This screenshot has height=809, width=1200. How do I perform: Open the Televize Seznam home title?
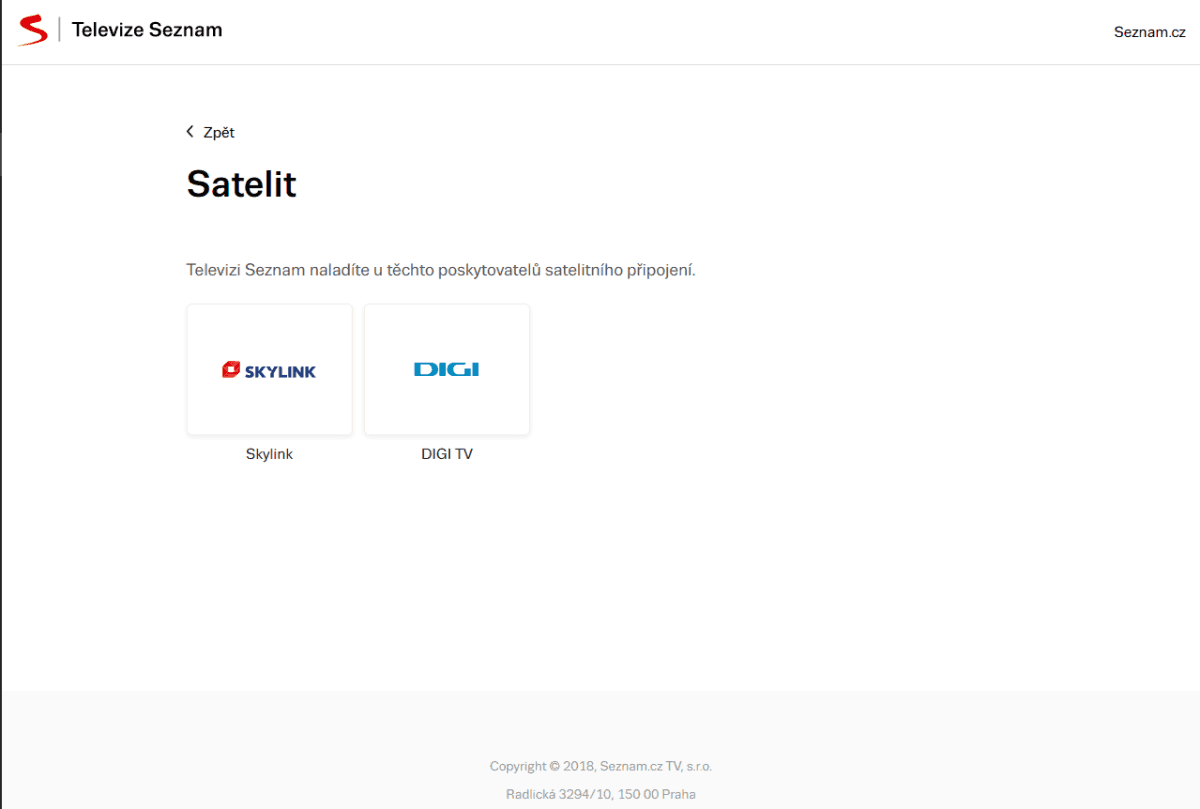[147, 30]
